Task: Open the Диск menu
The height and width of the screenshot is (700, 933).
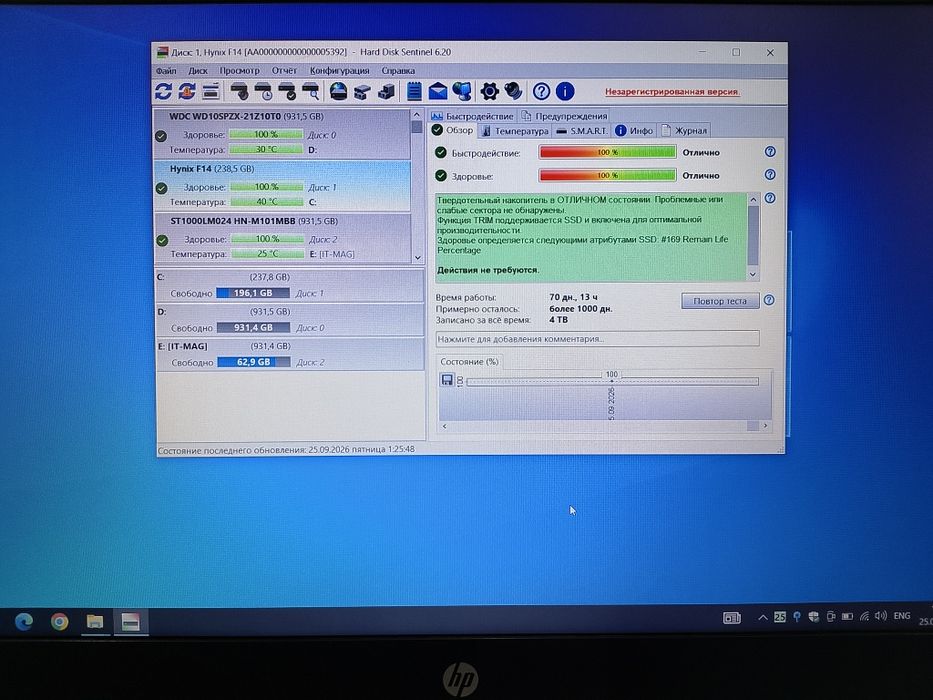Action: click(x=198, y=71)
